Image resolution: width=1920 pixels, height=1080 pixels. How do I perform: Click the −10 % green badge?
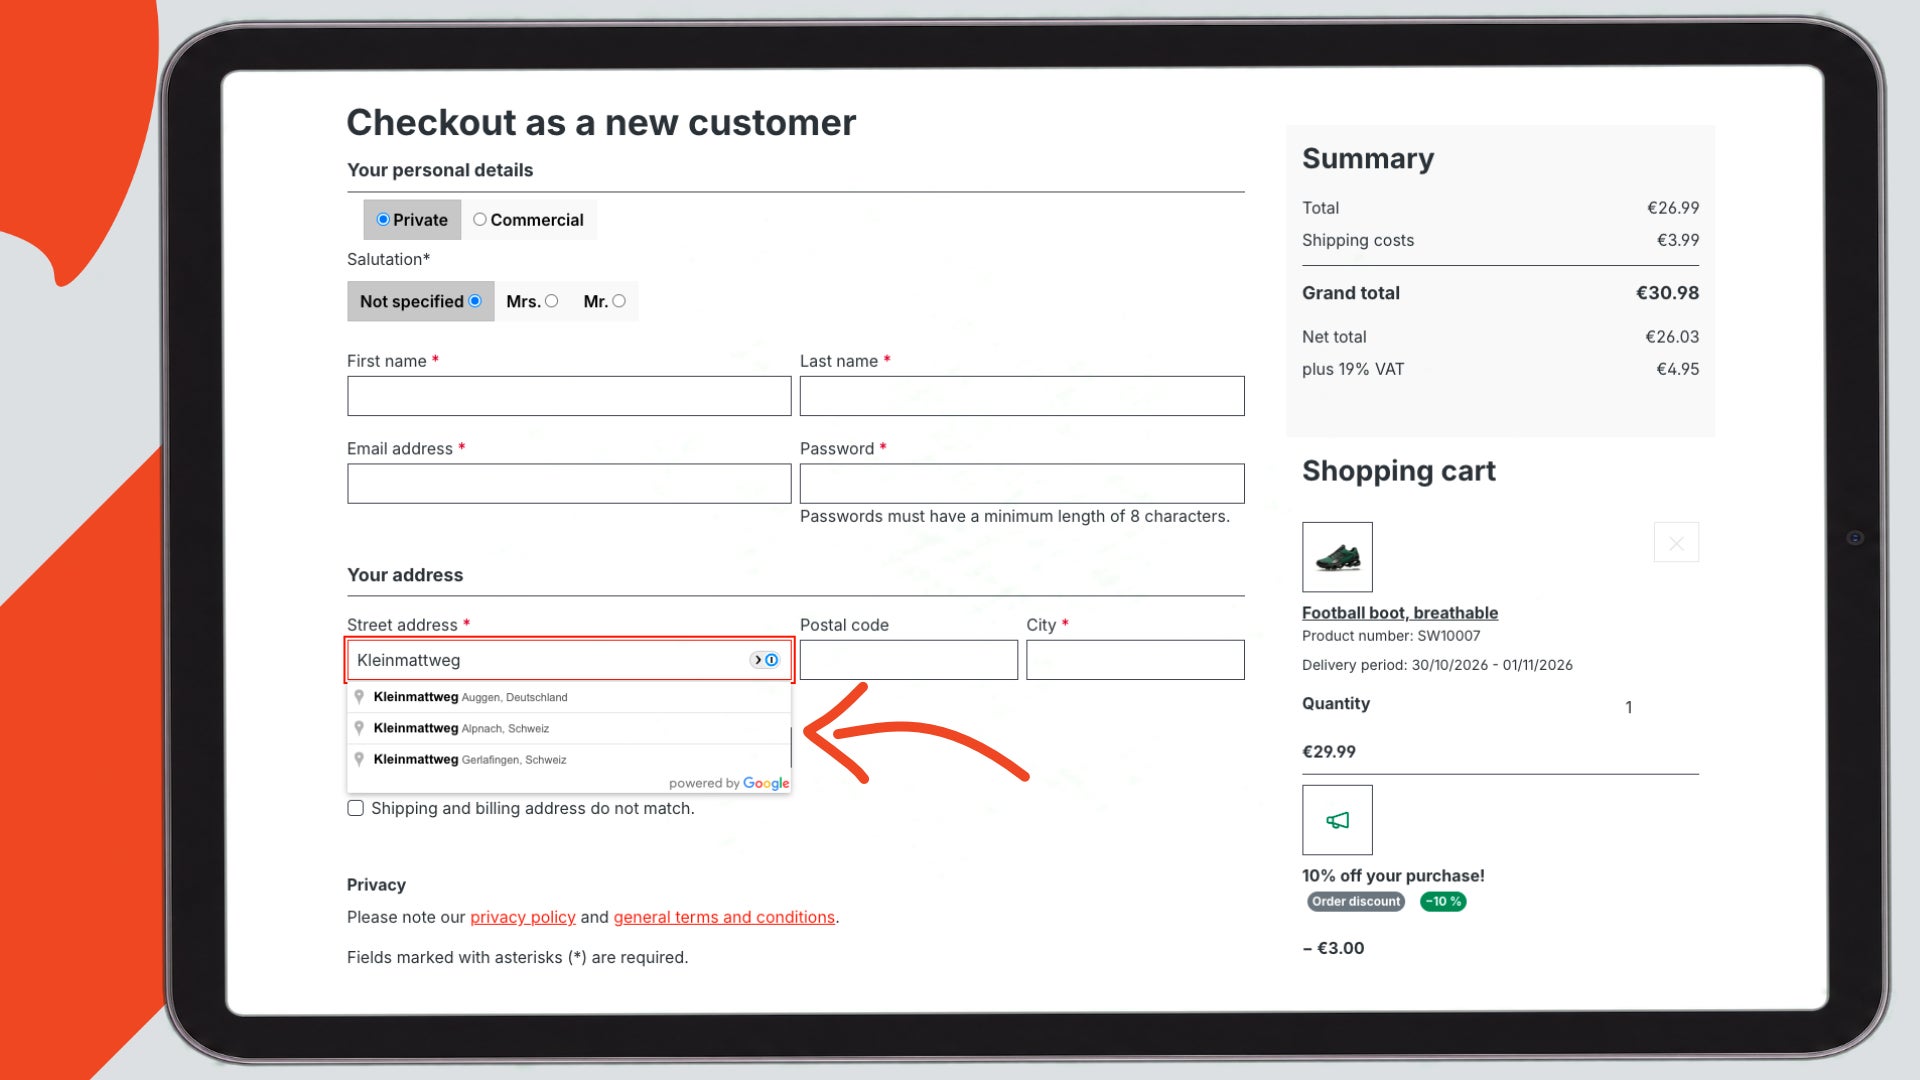point(1443,901)
